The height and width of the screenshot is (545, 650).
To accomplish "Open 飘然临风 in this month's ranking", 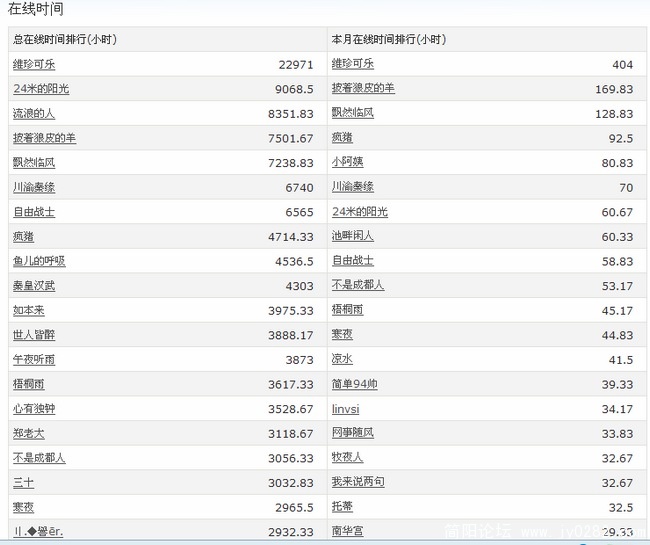I will click(x=353, y=113).
